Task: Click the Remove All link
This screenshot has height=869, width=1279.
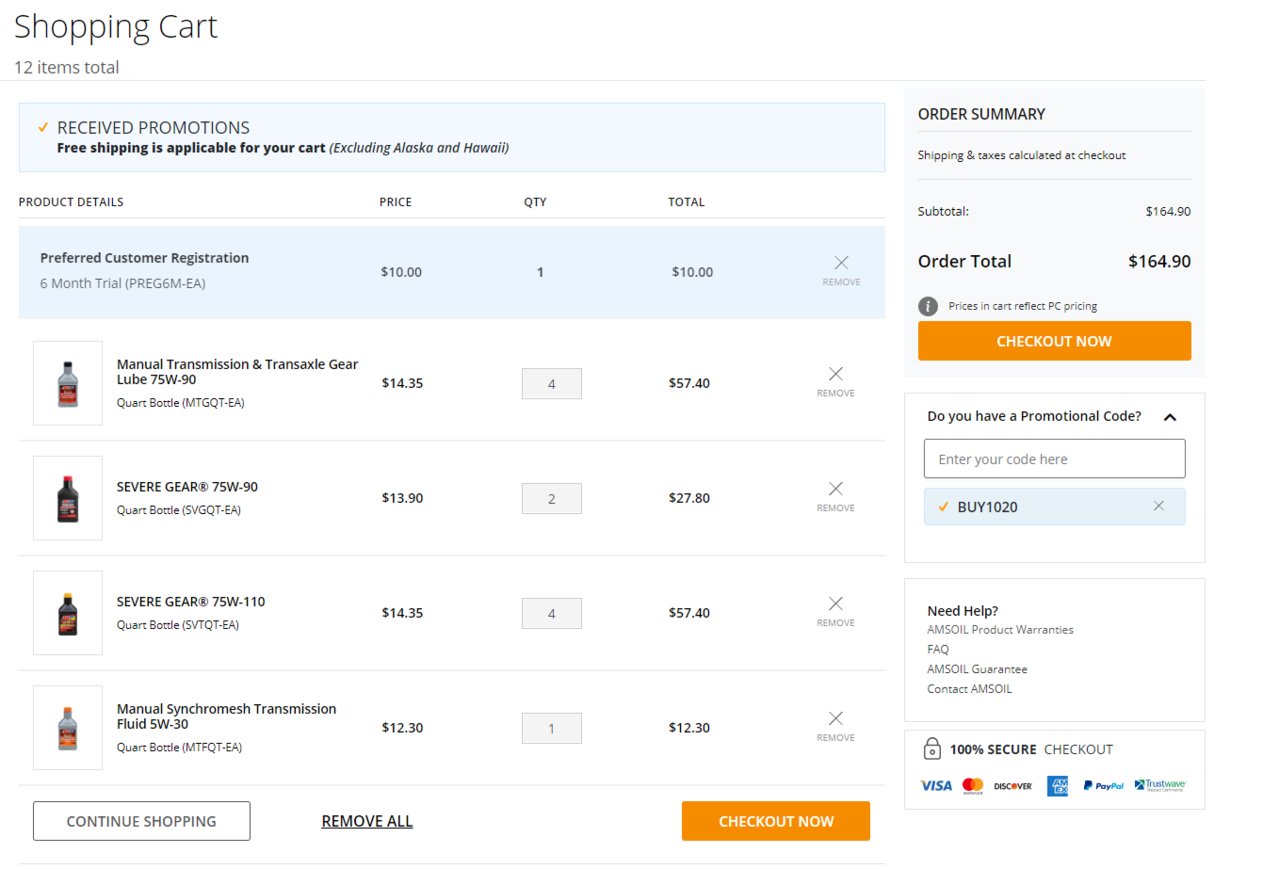Action: tap(367, 821)
